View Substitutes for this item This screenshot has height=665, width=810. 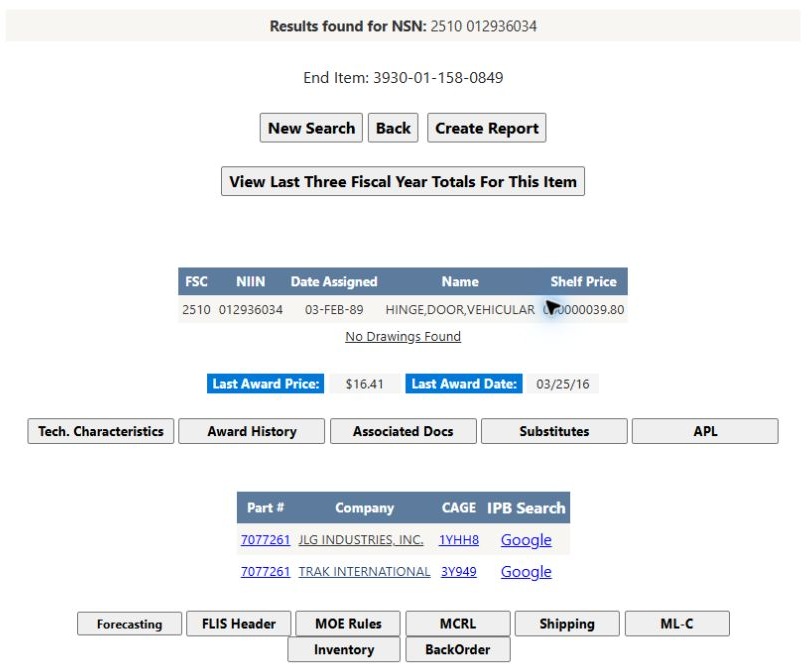(x=554, y=431)
